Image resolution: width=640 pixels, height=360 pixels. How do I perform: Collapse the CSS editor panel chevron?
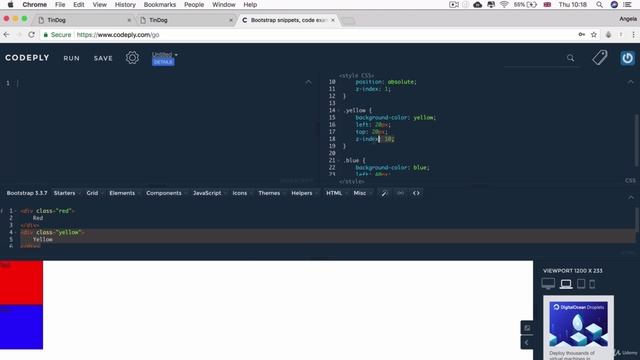631,82
